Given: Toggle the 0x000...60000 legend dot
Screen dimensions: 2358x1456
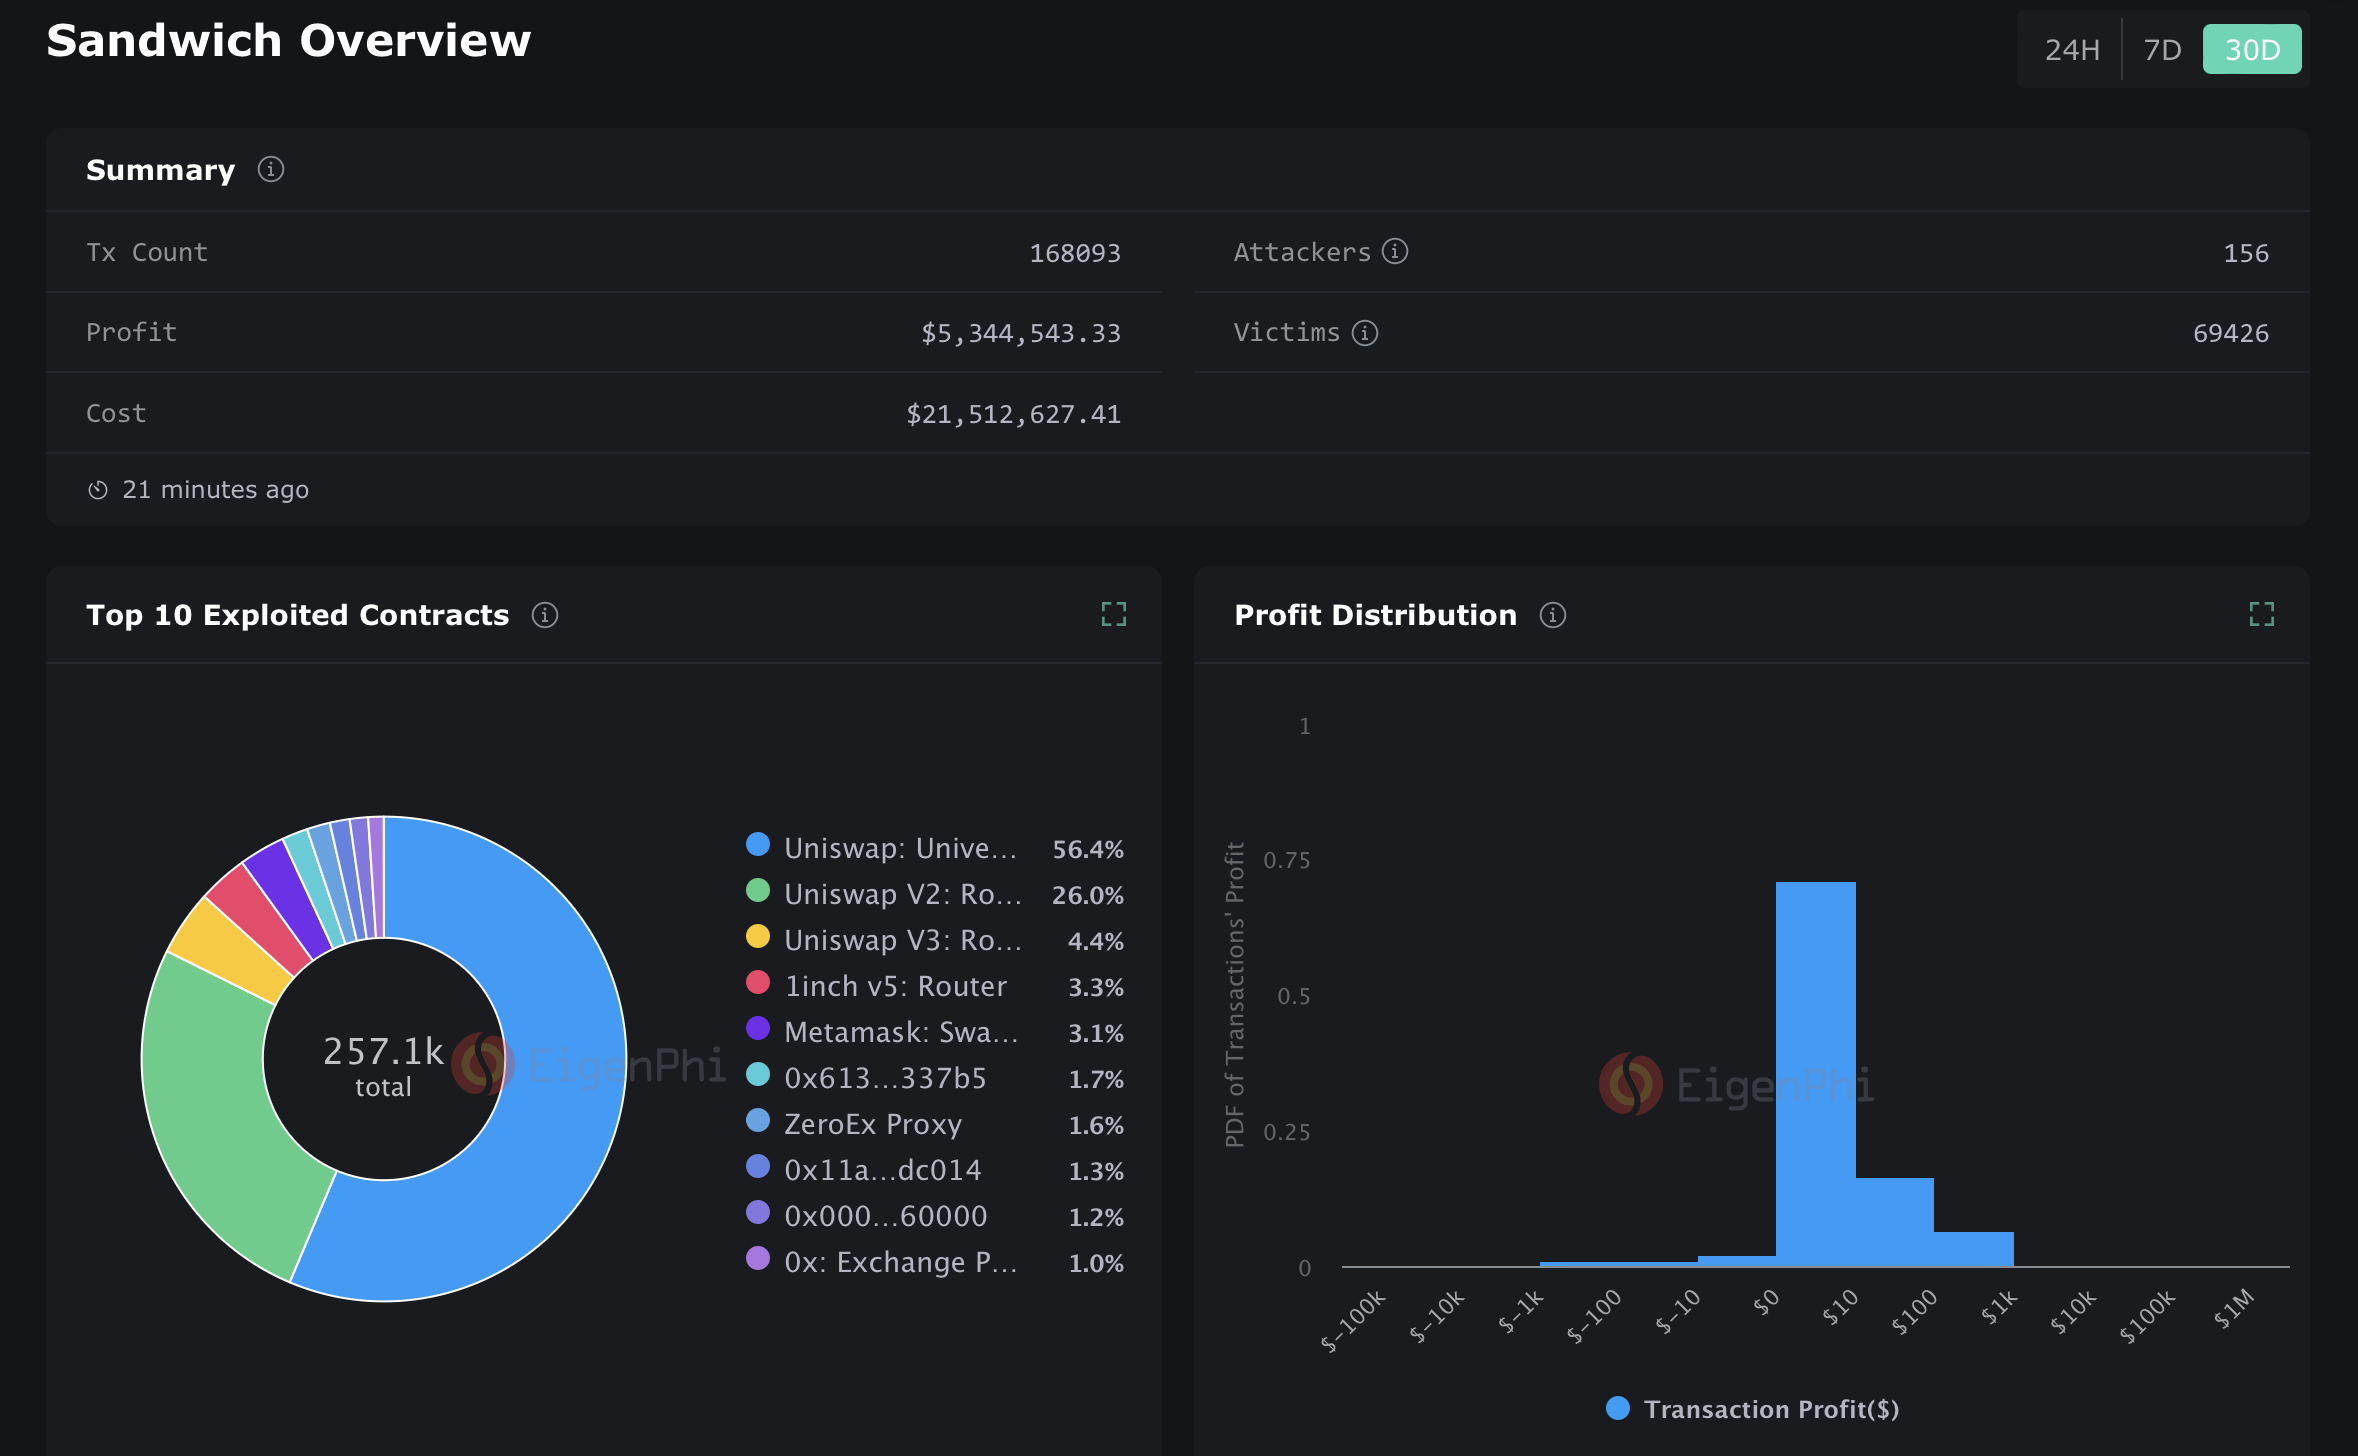Looking at the screenshot, I should [758, 1213].
